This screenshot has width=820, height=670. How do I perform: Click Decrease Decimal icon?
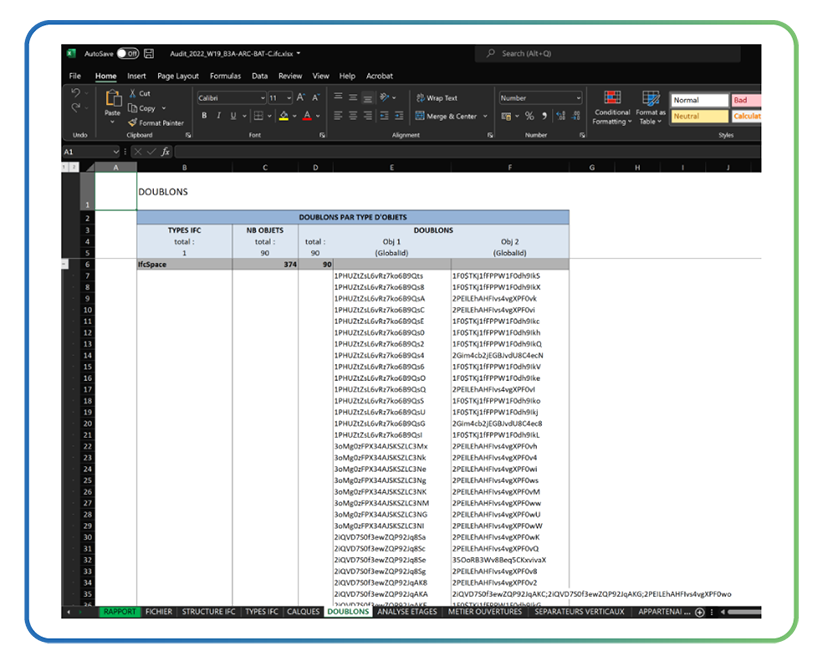(x=576, y=116)
